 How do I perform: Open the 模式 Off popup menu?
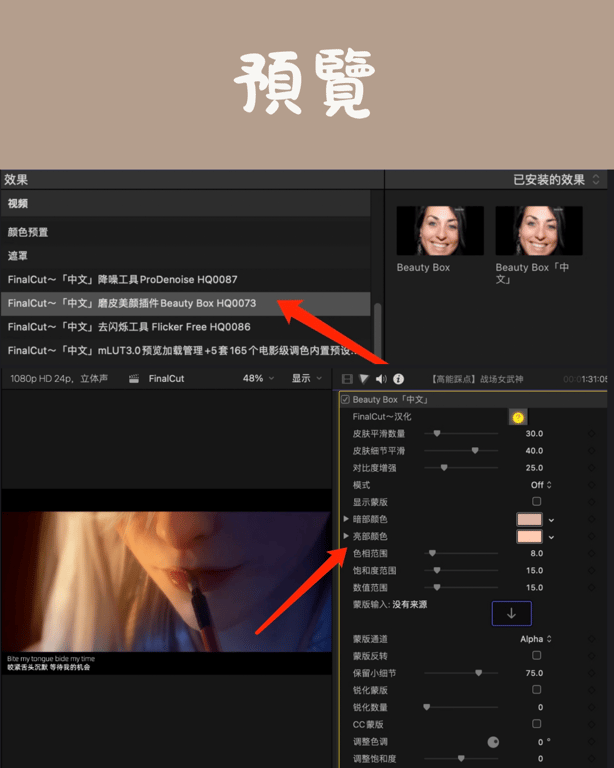pos(541,485)
